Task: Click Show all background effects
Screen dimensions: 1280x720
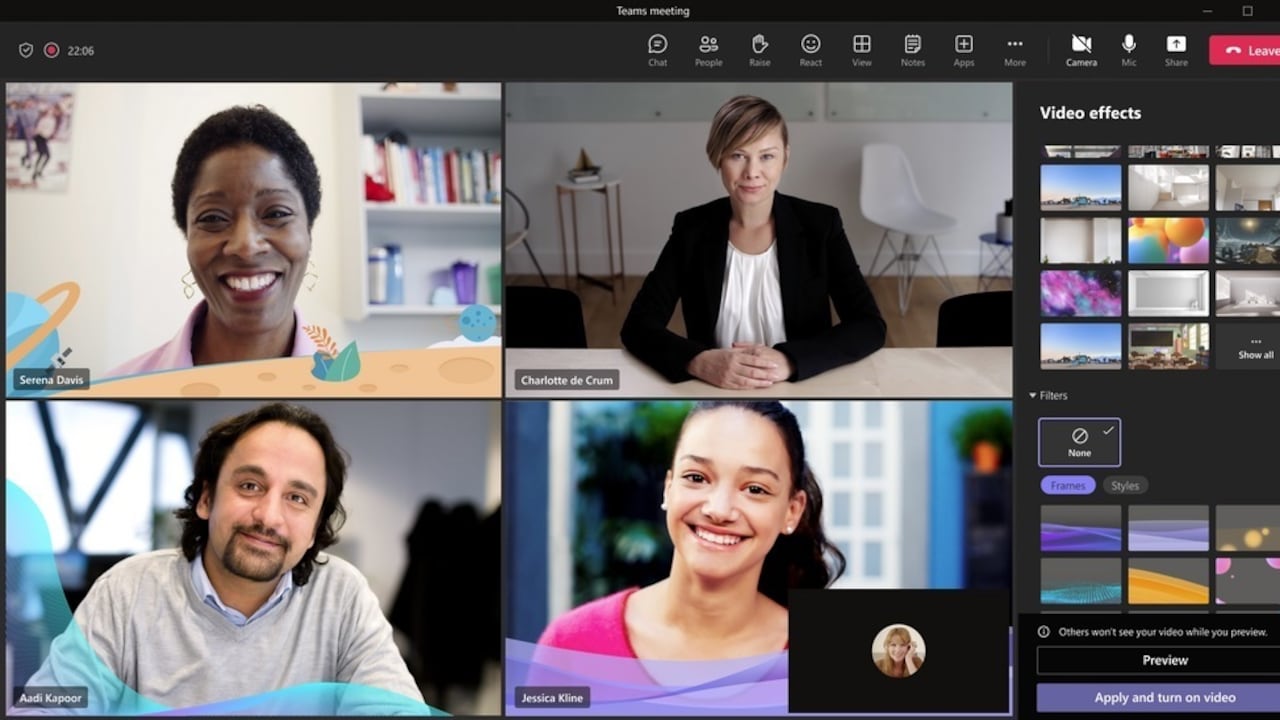Action: click(x=1254, y=345)
